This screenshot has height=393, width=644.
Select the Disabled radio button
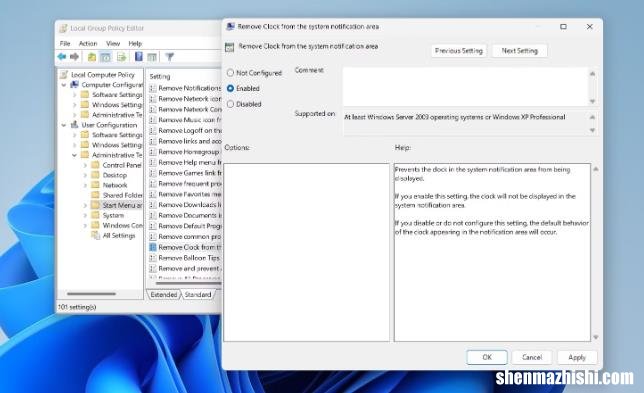tap(230, 104)
